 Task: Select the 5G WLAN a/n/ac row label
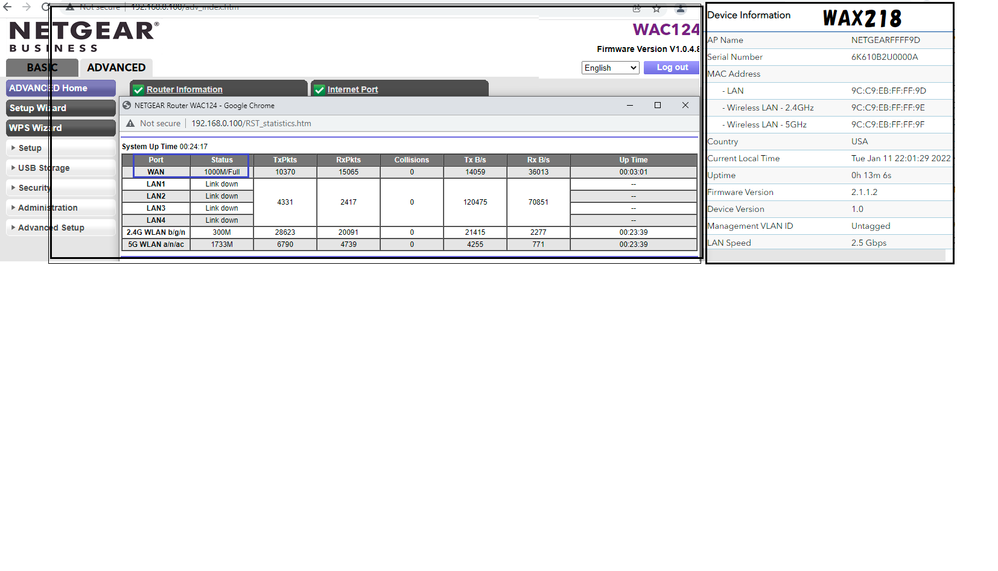[156, 244]
